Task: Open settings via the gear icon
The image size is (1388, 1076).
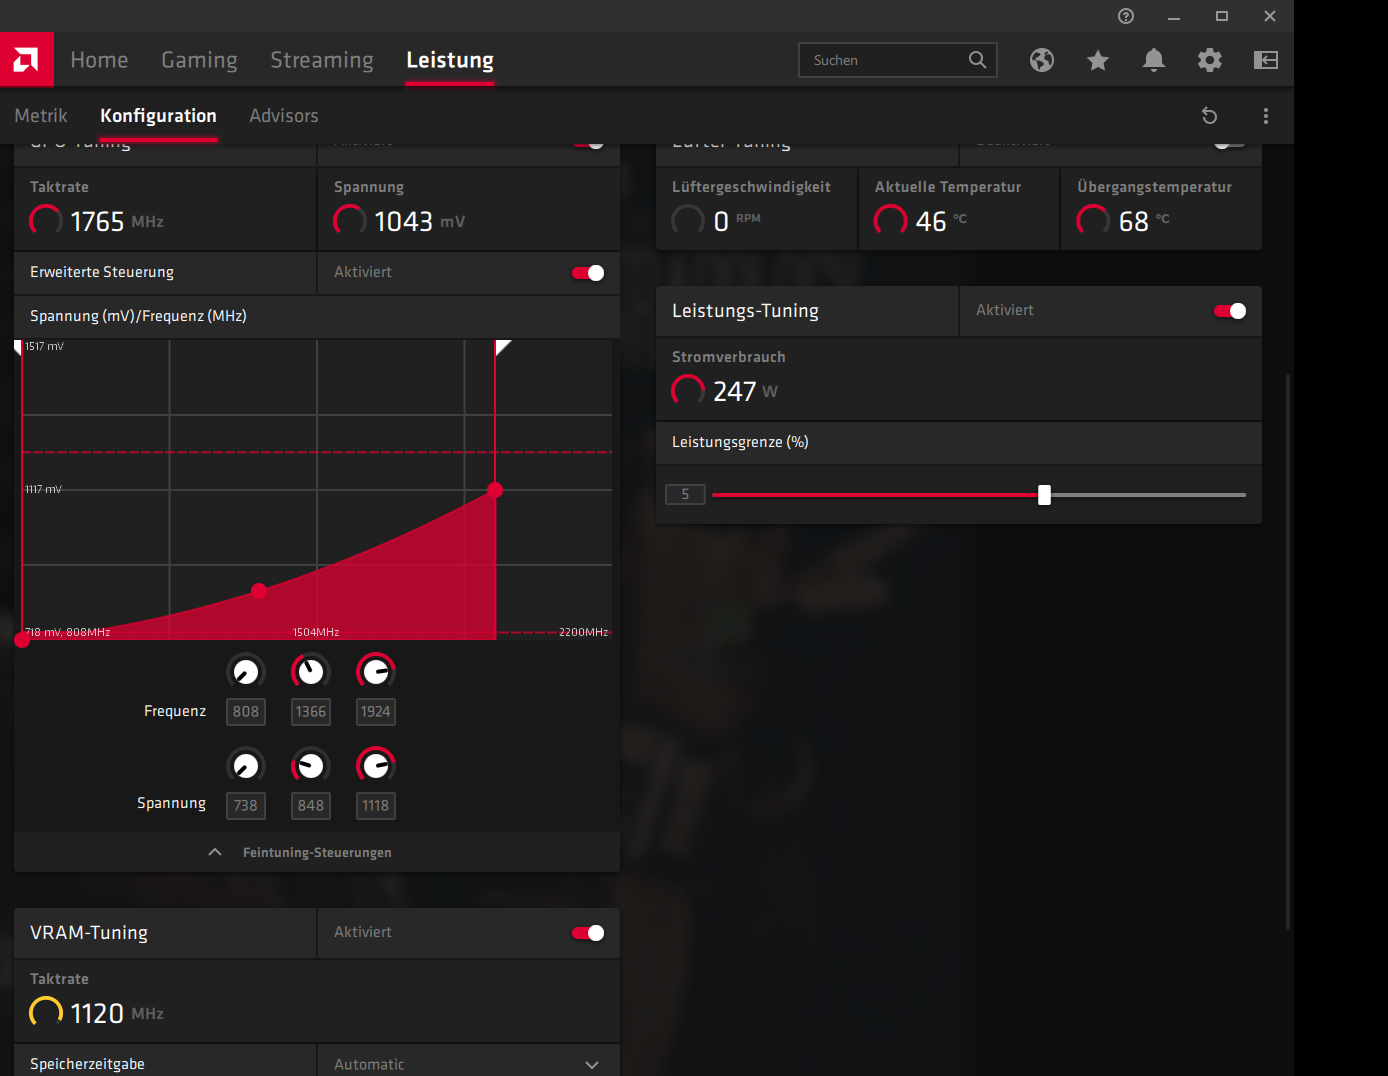Action: tap(1209, 60)
